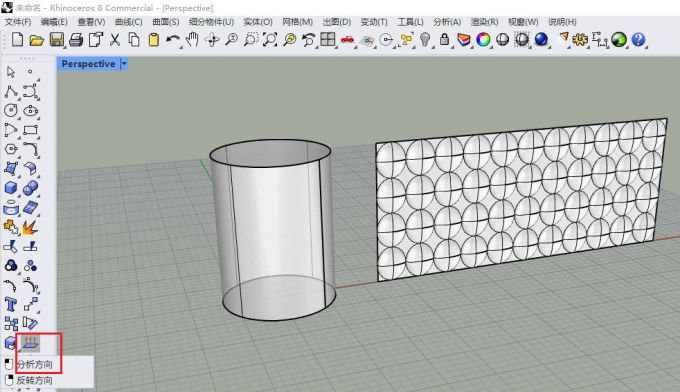This screenshot has height=392, width=680.
Task: Open the 网格(M) menu
Action: (x=298, y=22)
